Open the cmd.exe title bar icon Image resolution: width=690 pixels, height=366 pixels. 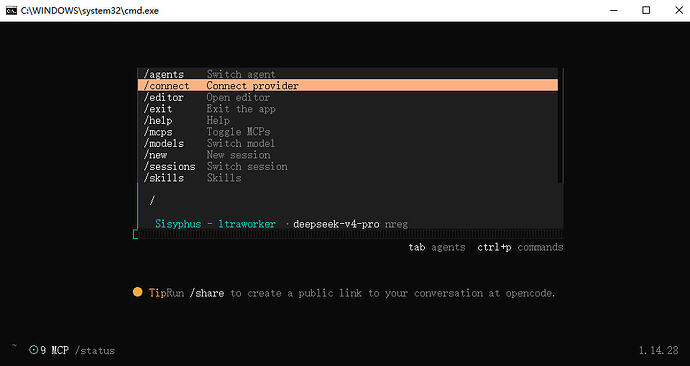[x=11, y=11]
